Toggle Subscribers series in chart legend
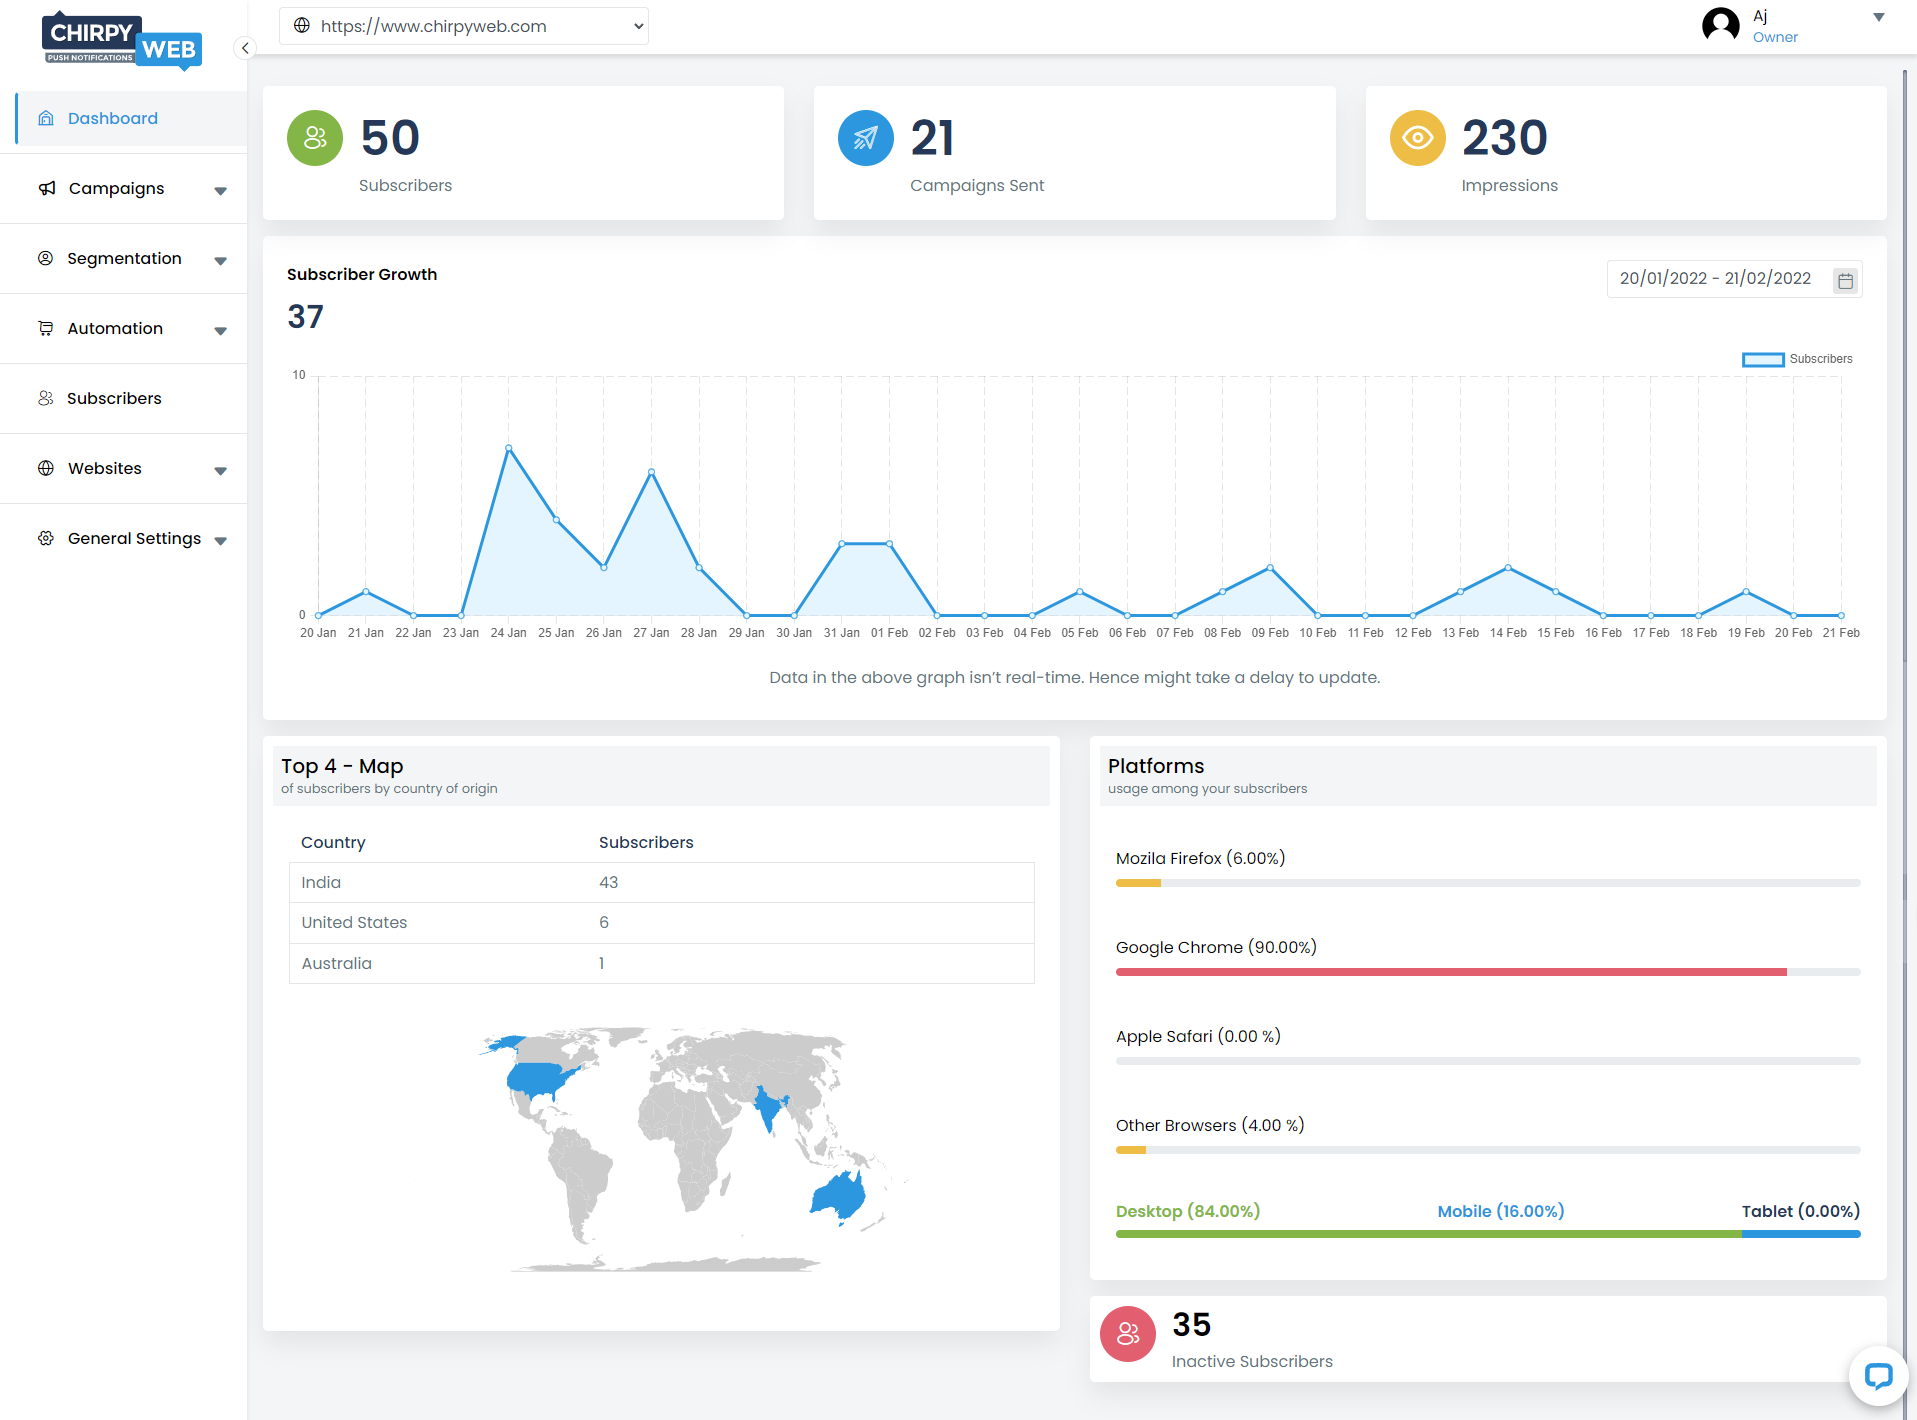1917x1420 pixels. (x=1797, y=359)
